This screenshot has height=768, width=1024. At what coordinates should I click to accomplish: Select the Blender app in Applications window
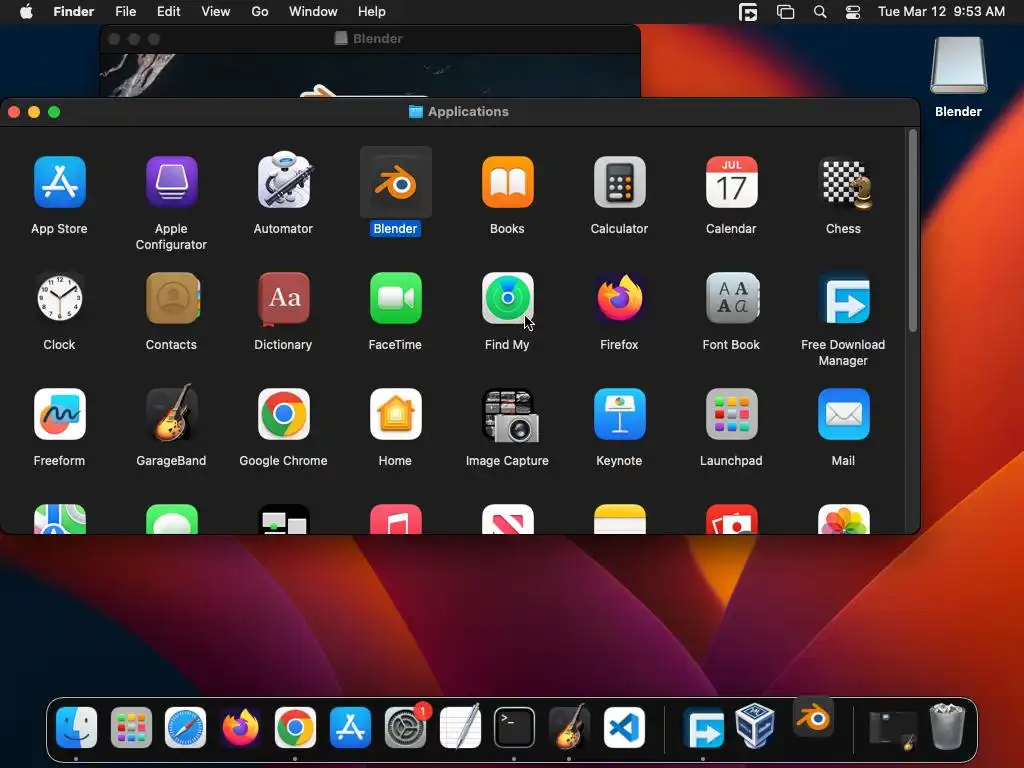click(396, 184)
